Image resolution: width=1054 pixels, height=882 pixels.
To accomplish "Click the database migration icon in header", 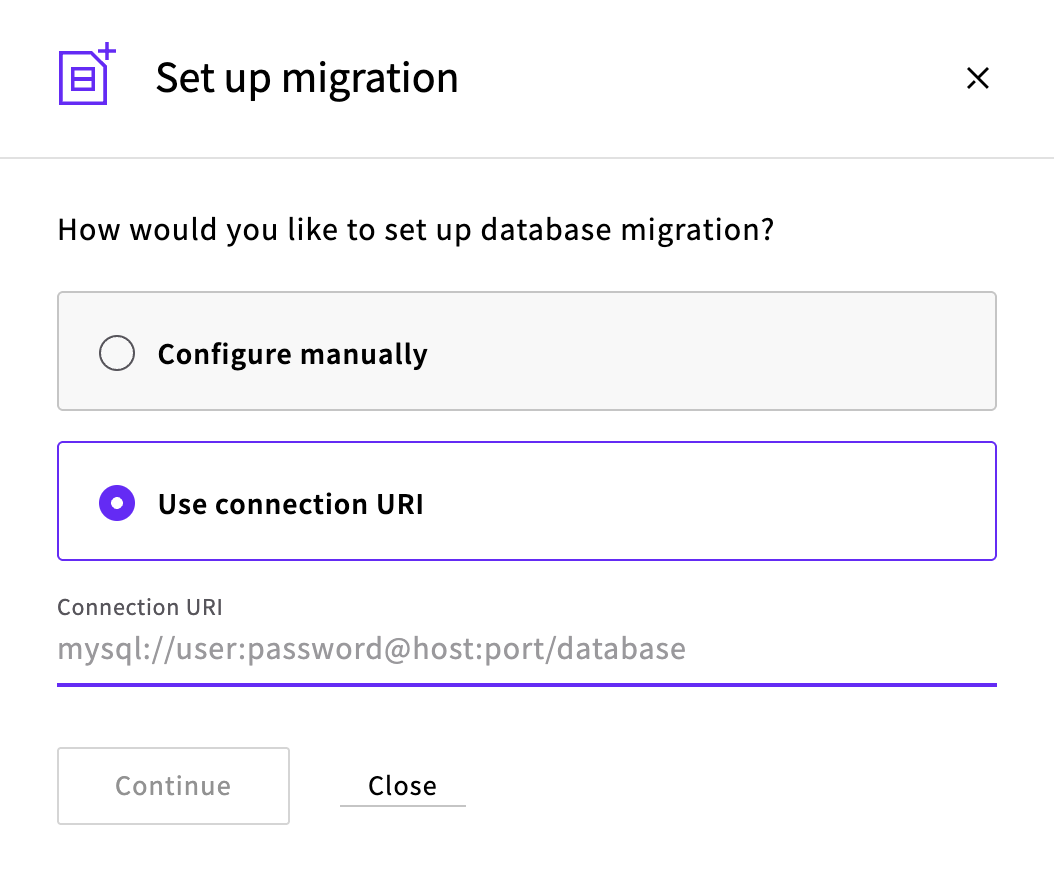I will (84, 77).
